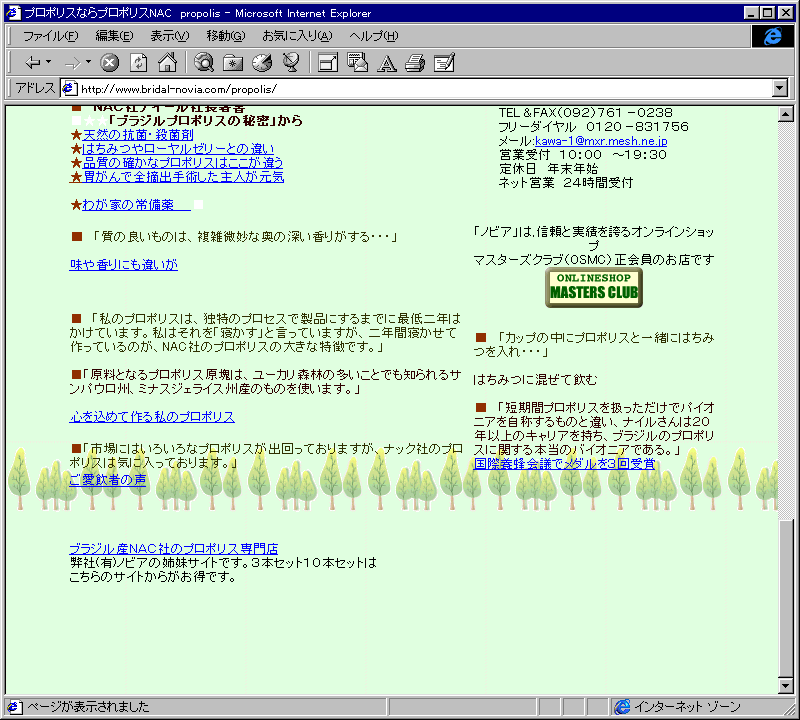
Task: Open the Favorites folder toolbar icon
Action: click(233, 63)
